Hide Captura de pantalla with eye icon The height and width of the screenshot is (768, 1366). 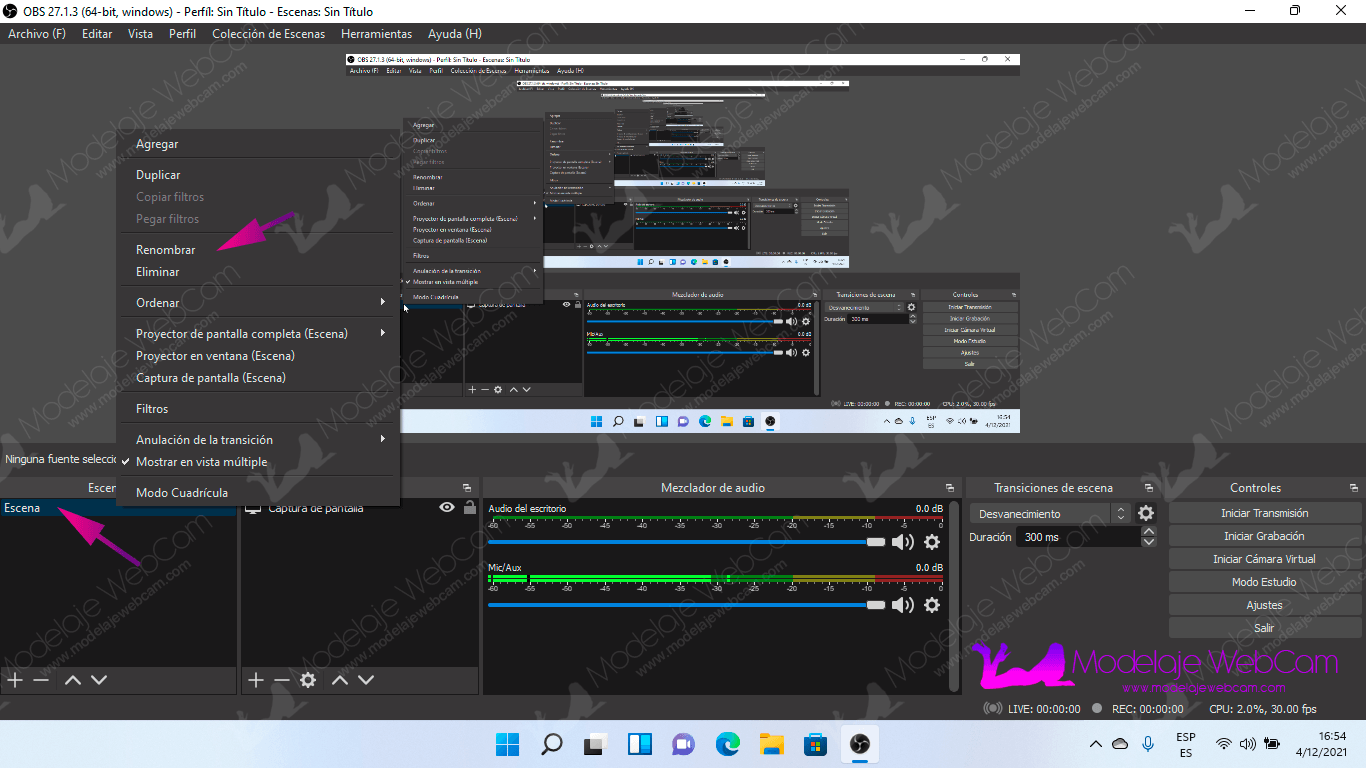[x=447, y=508]
